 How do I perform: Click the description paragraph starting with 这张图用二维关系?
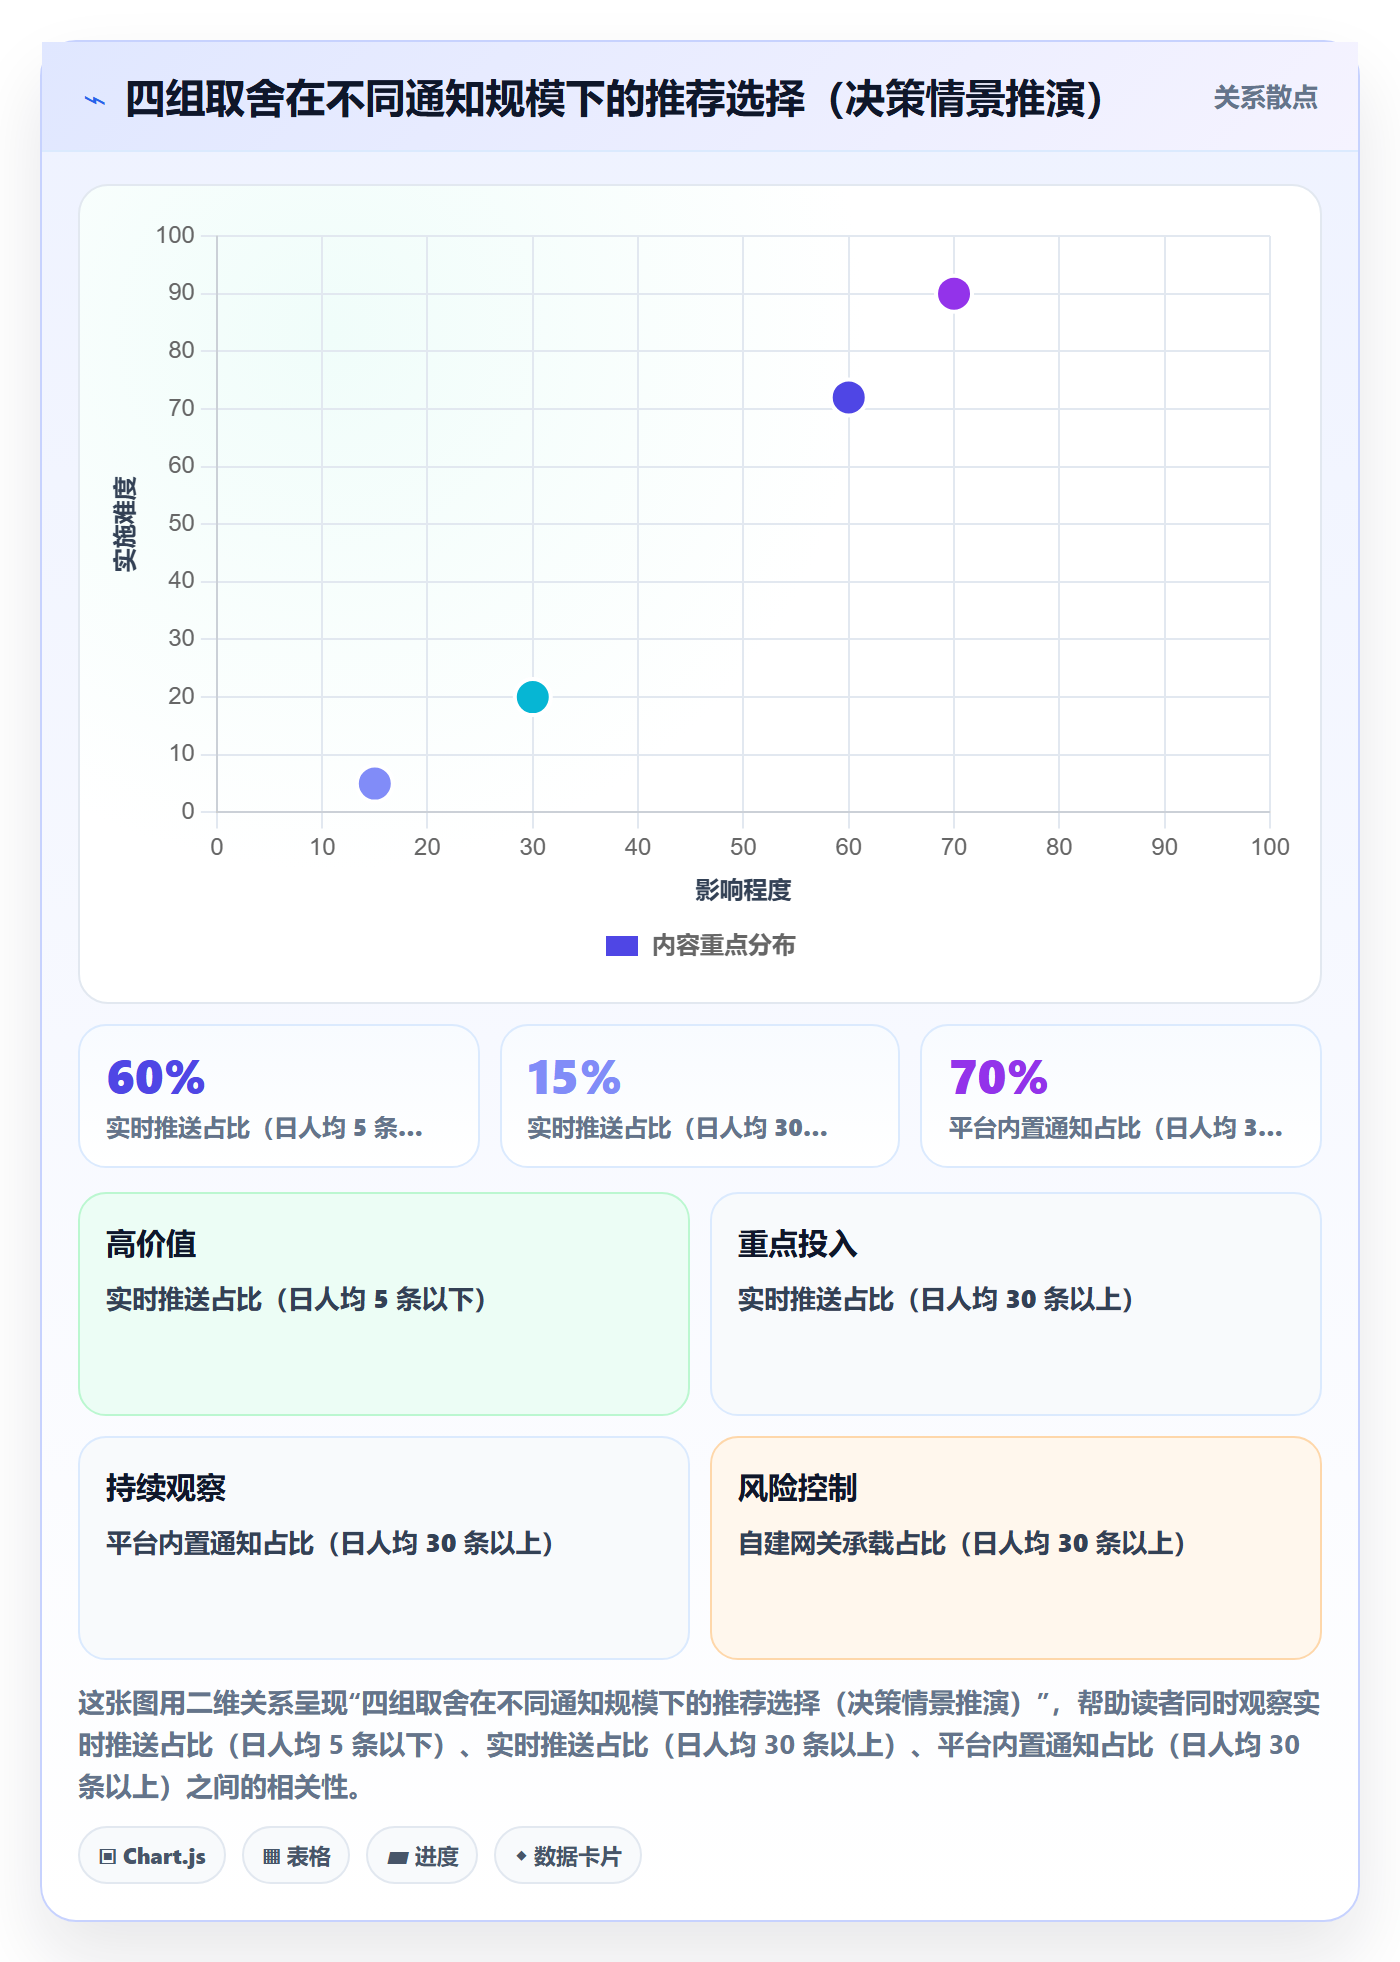tap(699, 1745)
